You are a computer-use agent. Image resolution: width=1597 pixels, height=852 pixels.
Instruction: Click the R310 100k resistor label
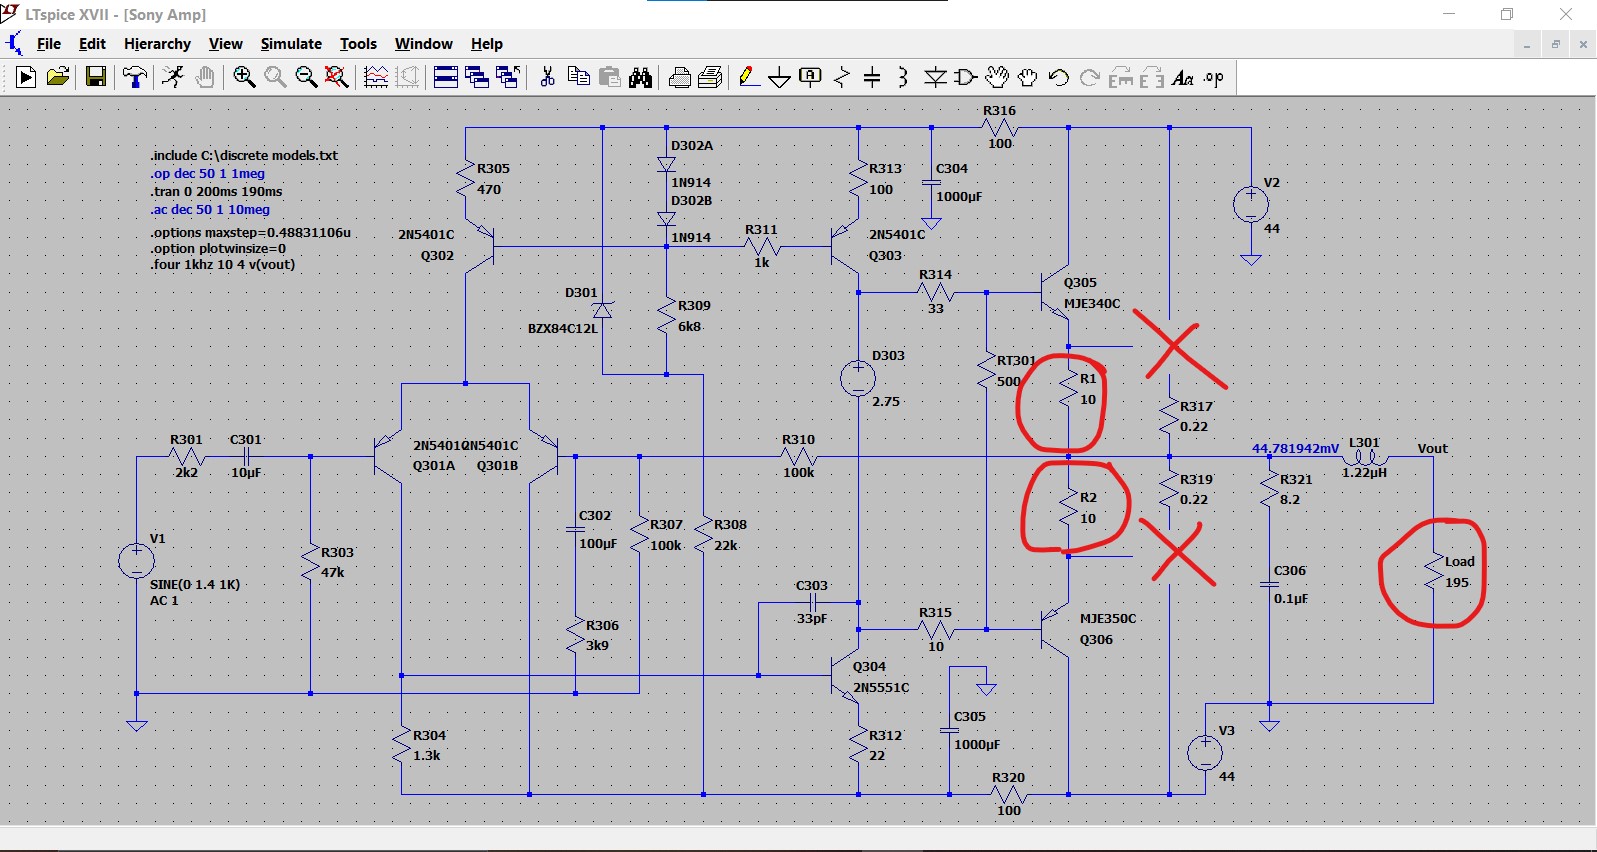pyautogui.click(x=798, y=456)
